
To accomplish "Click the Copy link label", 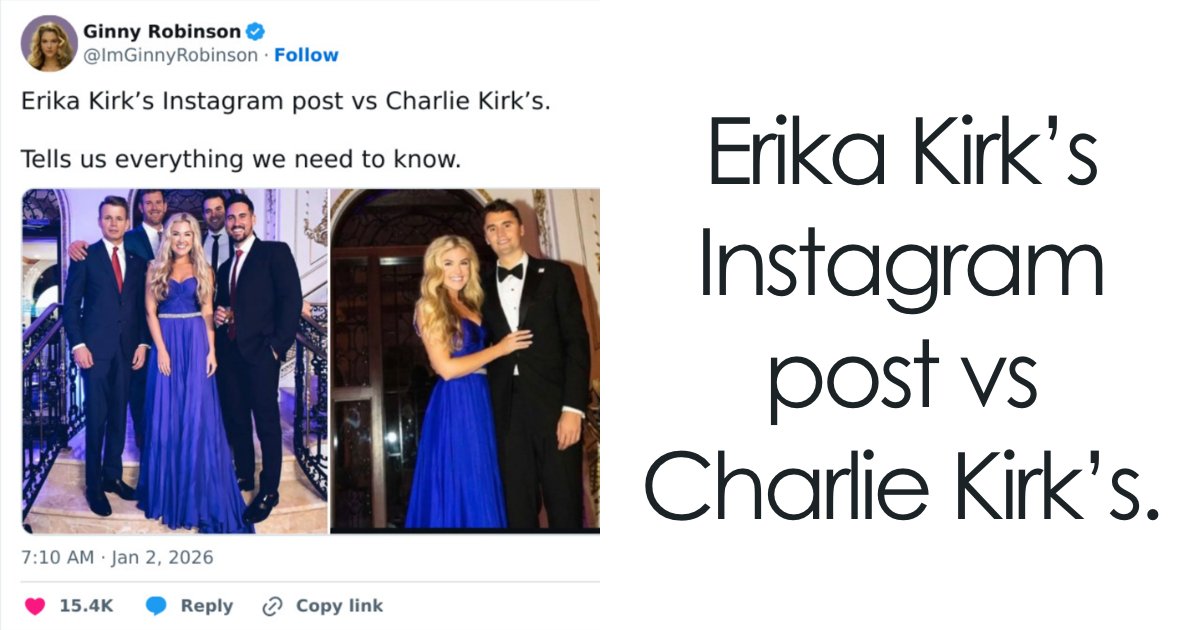I will coord(339,605).
